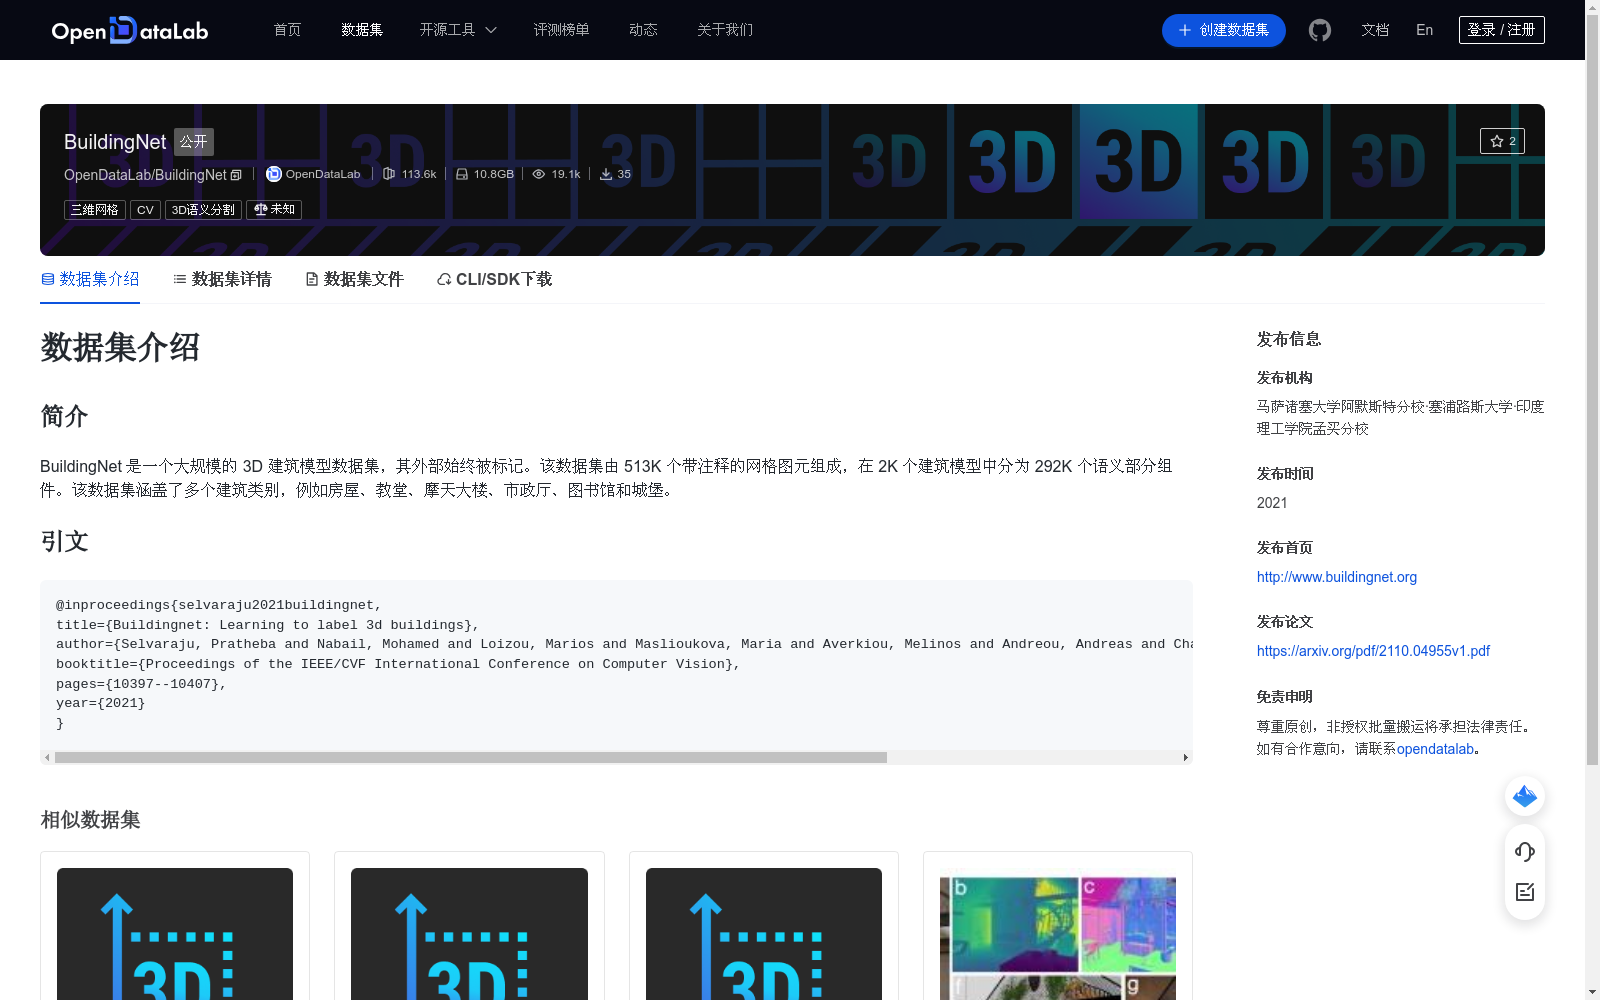Click the eye views icon 19.1k
Image resolution: width=1600 pixels, height=1000 pixels.
pos(539,174)
